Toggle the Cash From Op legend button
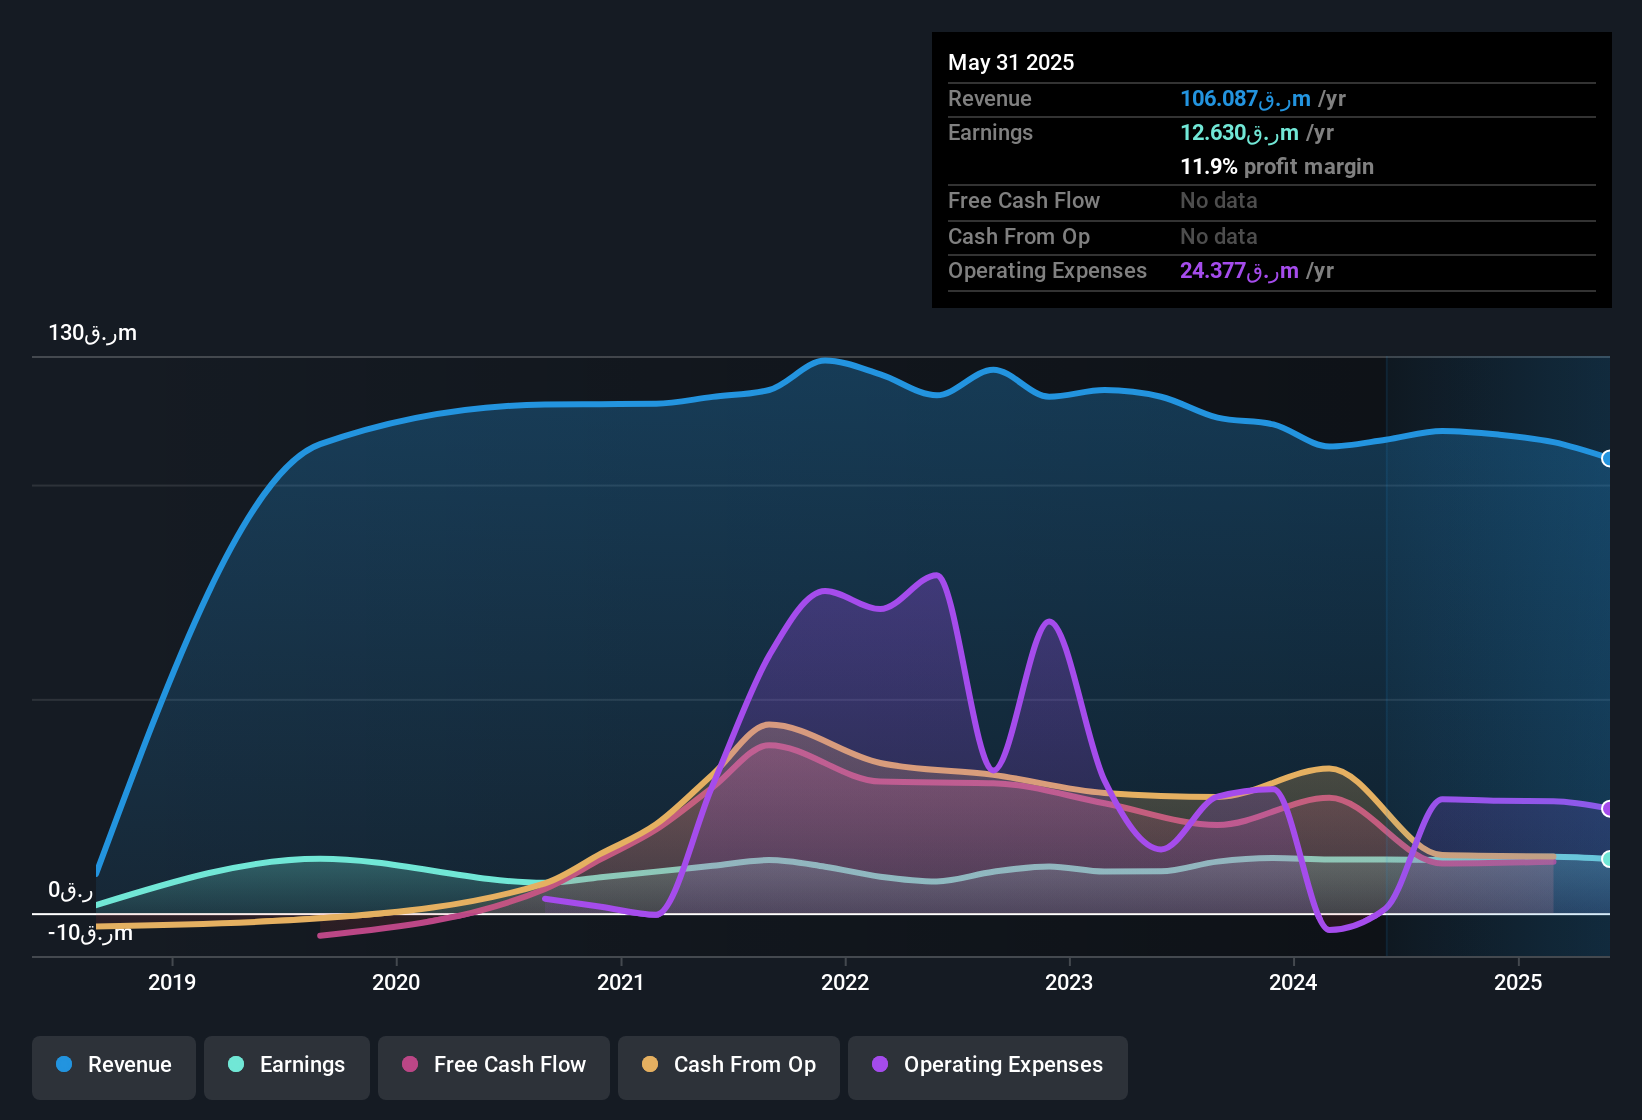1642x1120 pixels. (x=729, y=1066)
